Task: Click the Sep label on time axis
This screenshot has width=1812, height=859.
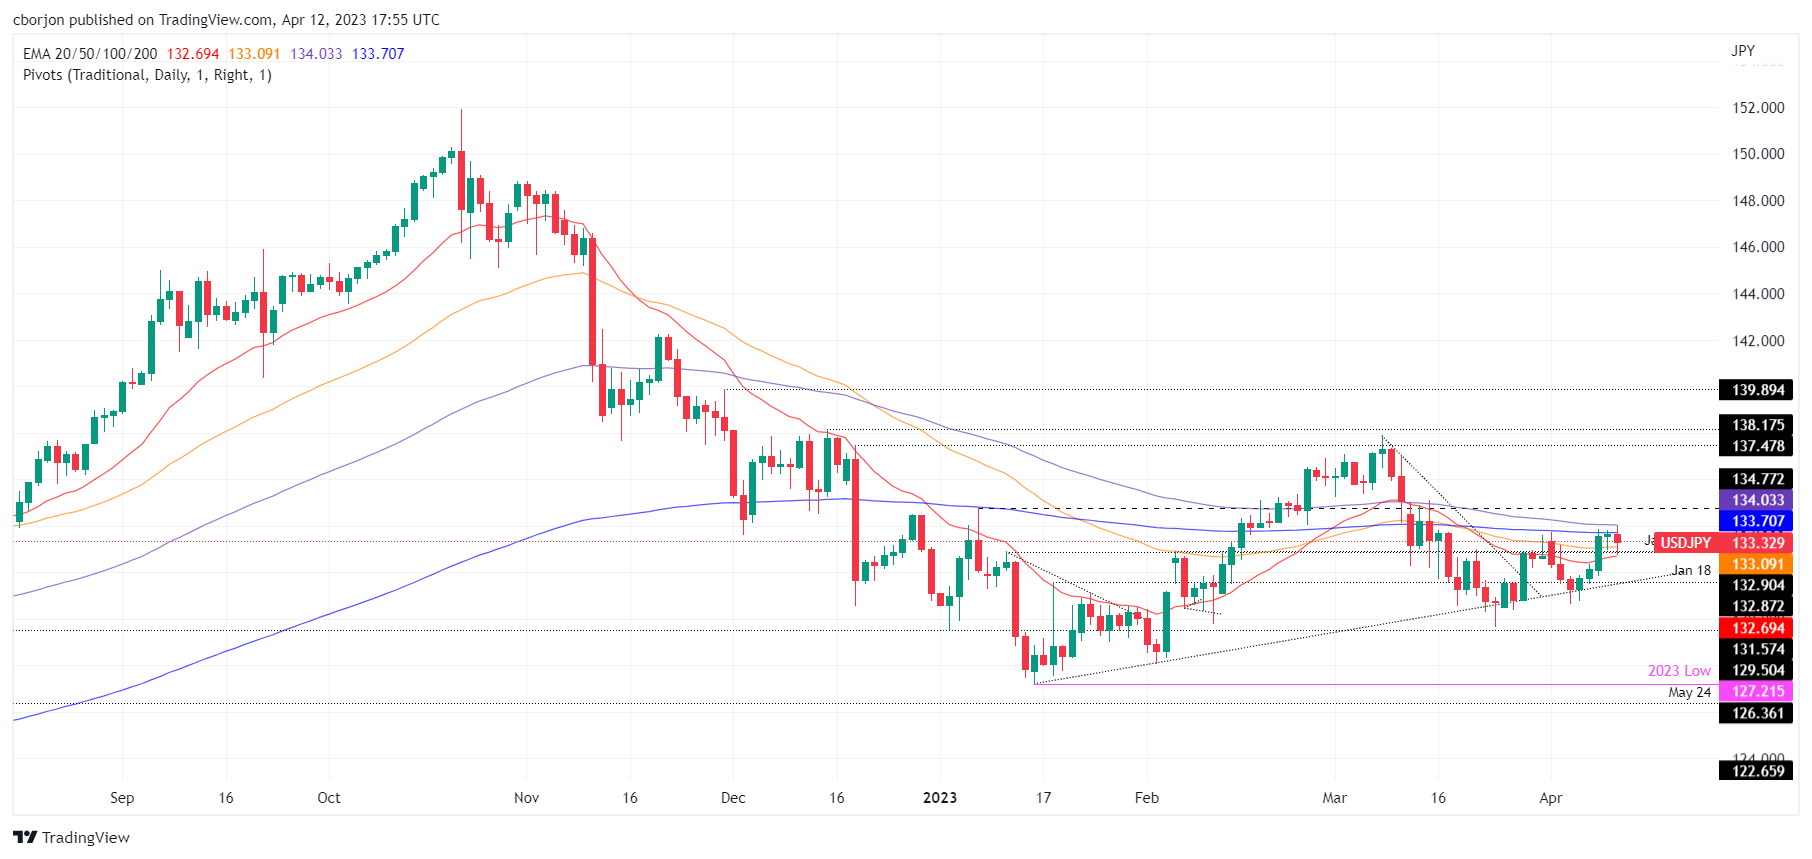Action: [122, 798]
